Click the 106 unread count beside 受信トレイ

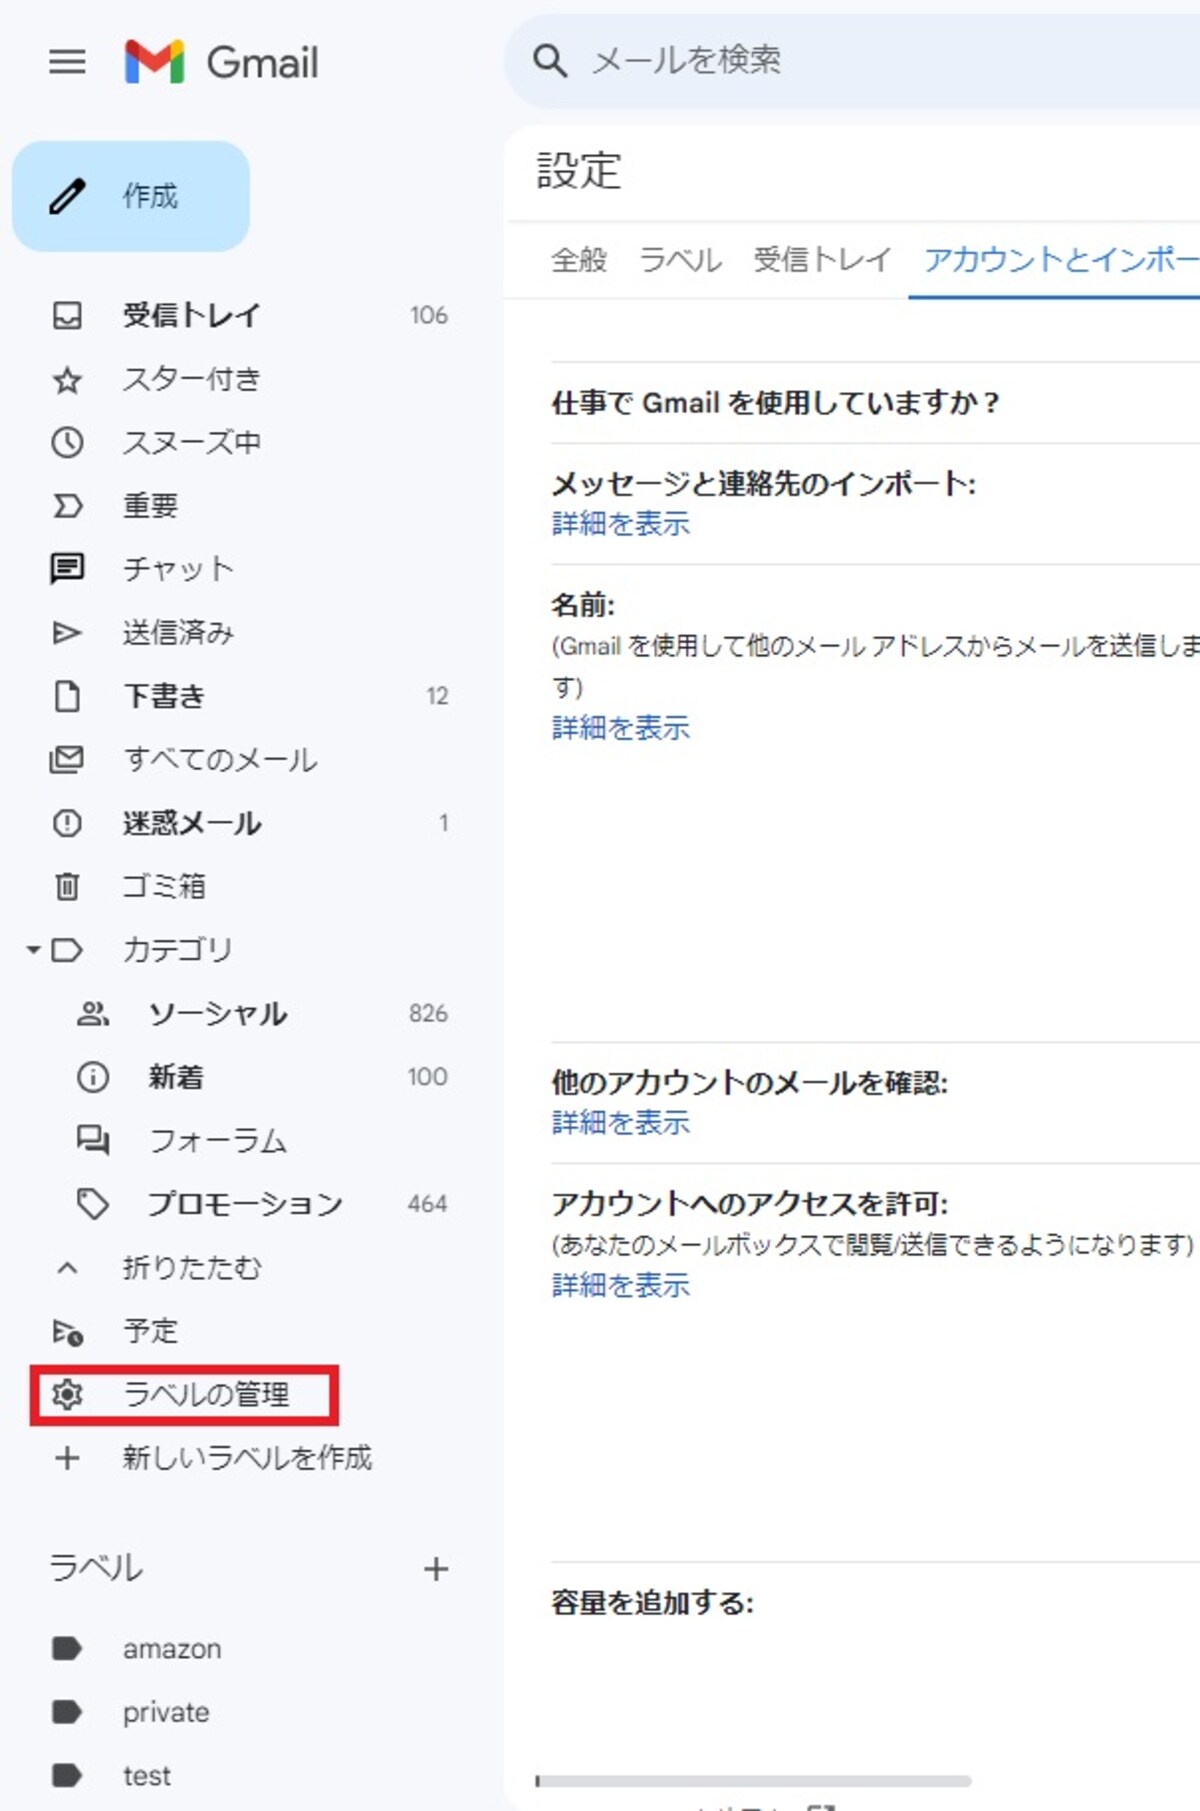[429, 316]
